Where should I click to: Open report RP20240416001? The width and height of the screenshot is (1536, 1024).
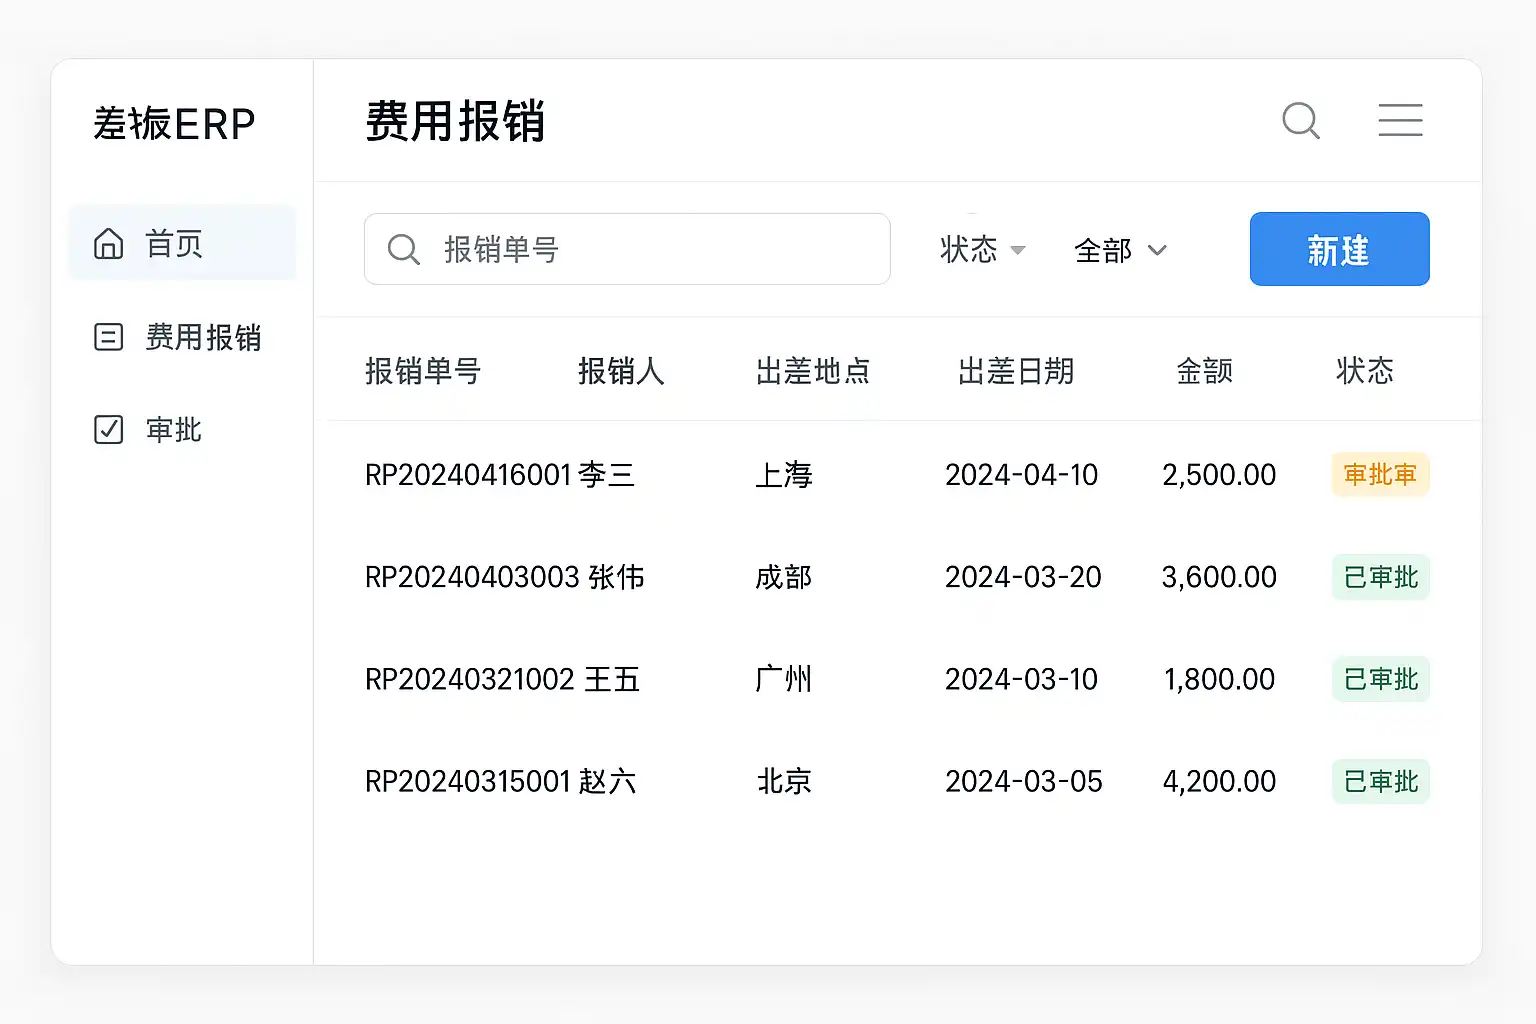(467, 475)
